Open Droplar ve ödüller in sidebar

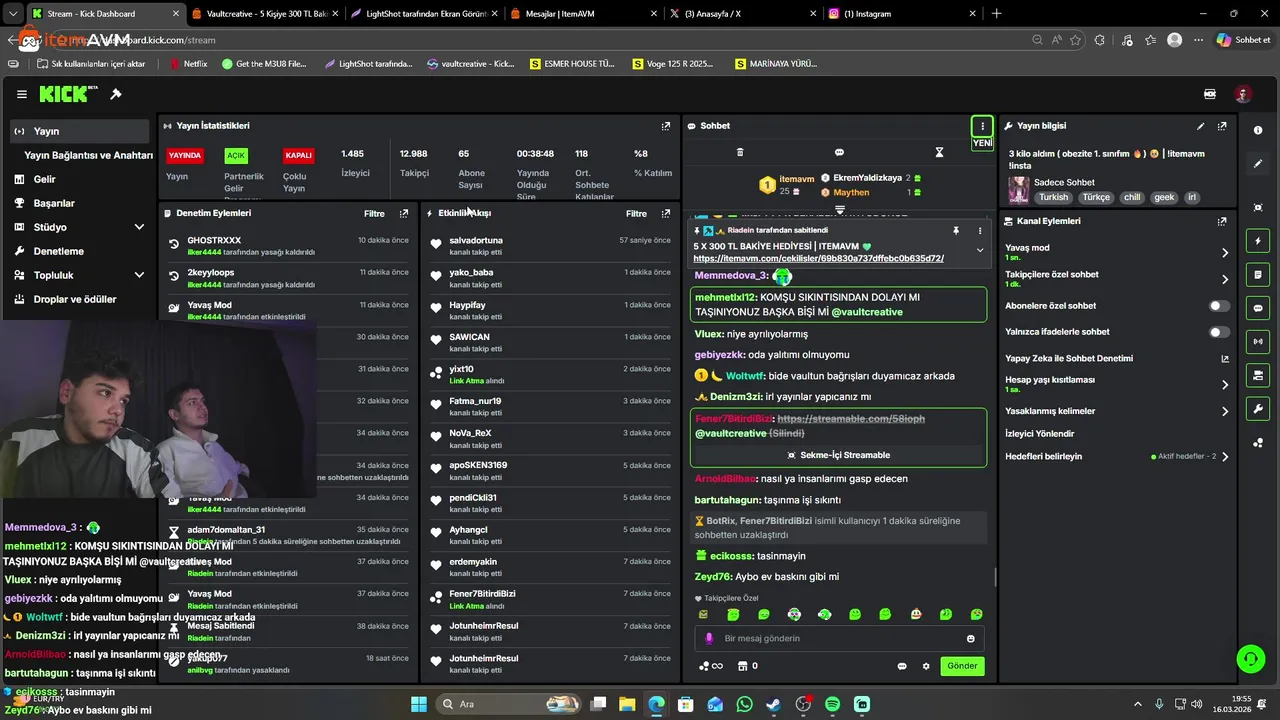80,299
